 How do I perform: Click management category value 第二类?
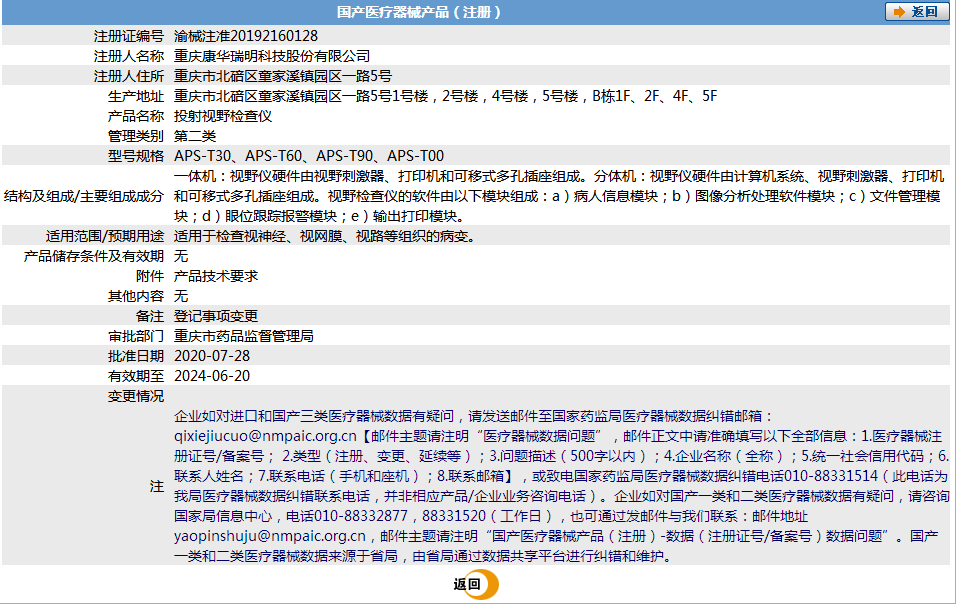194,136
